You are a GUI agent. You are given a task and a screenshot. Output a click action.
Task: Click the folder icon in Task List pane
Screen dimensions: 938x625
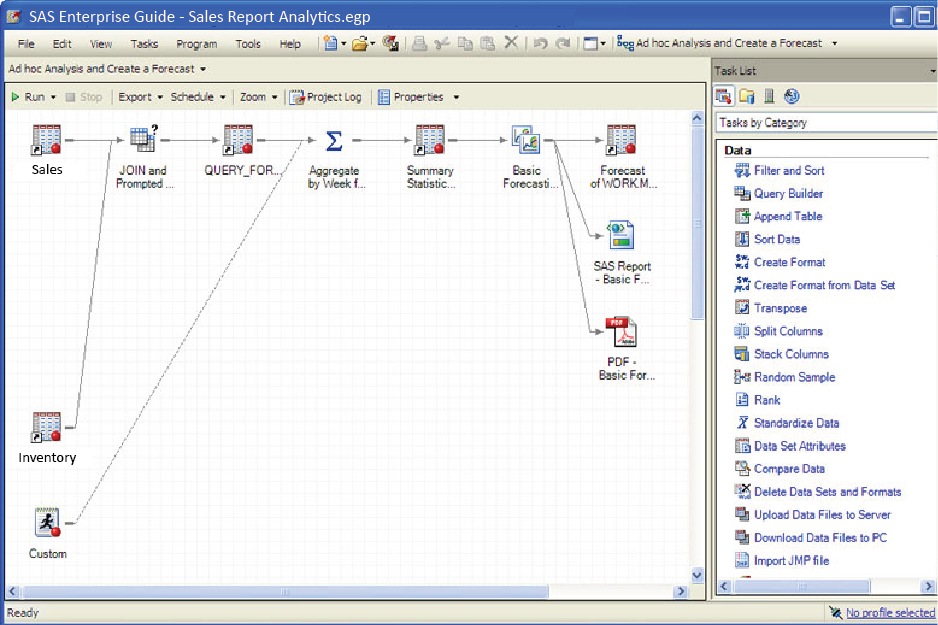[747, 96]
